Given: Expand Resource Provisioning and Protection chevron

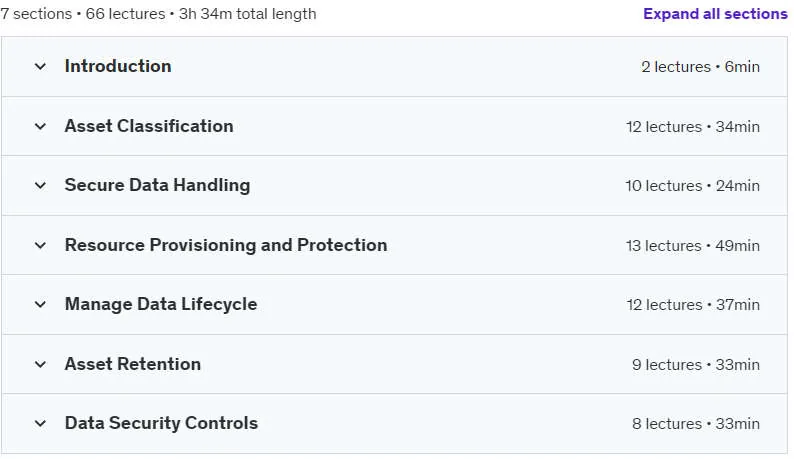Looking at the screenshot, I should (x=40, y=245).
